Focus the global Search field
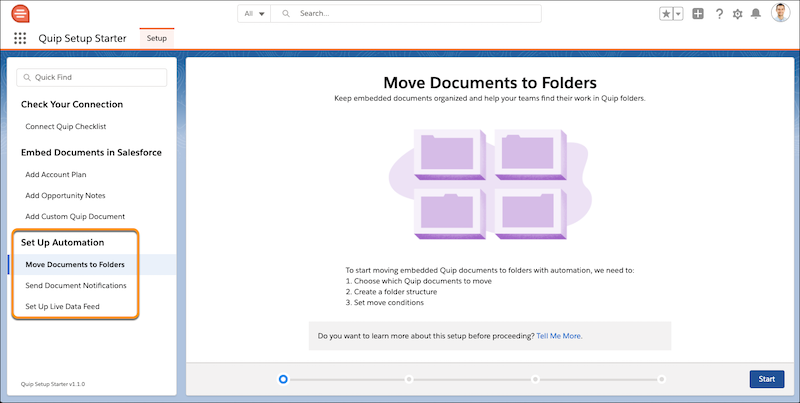The image size is (800, 403). pyautogui.click(x=406, y=14)
